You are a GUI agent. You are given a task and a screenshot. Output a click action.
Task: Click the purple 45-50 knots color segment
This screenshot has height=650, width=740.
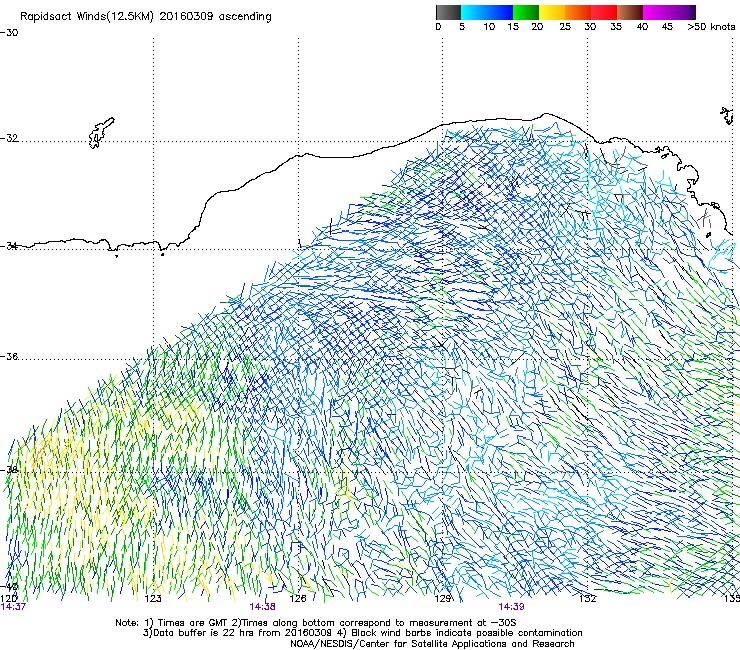pos(682,12)
